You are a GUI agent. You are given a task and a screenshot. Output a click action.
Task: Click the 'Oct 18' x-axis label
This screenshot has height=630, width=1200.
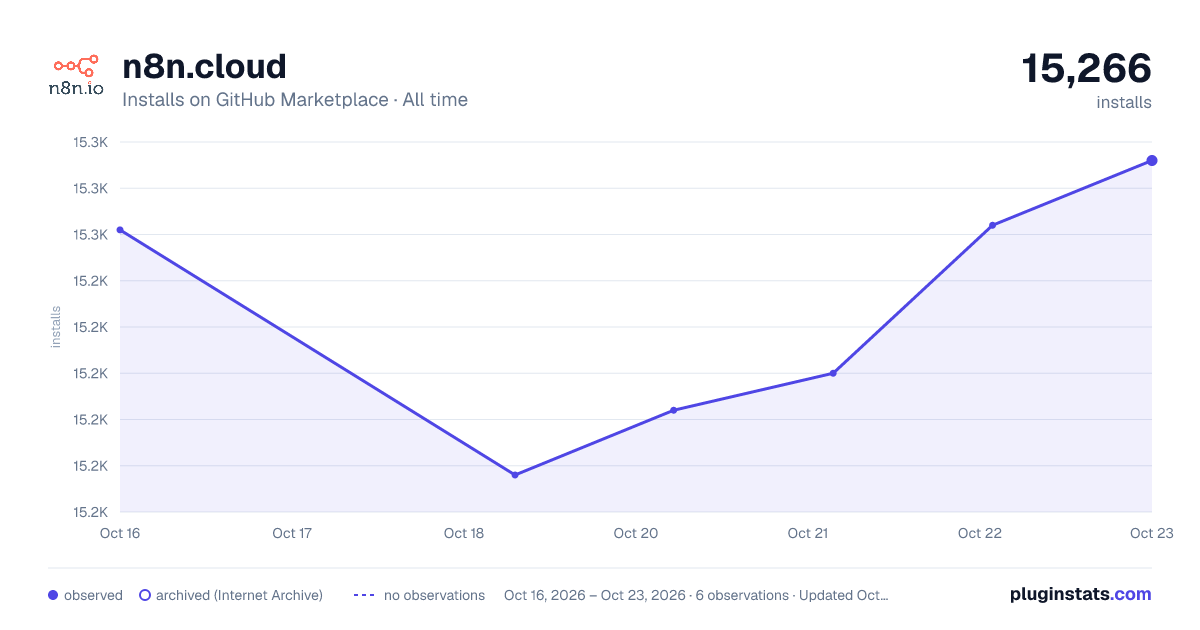[x=464, y=533]
